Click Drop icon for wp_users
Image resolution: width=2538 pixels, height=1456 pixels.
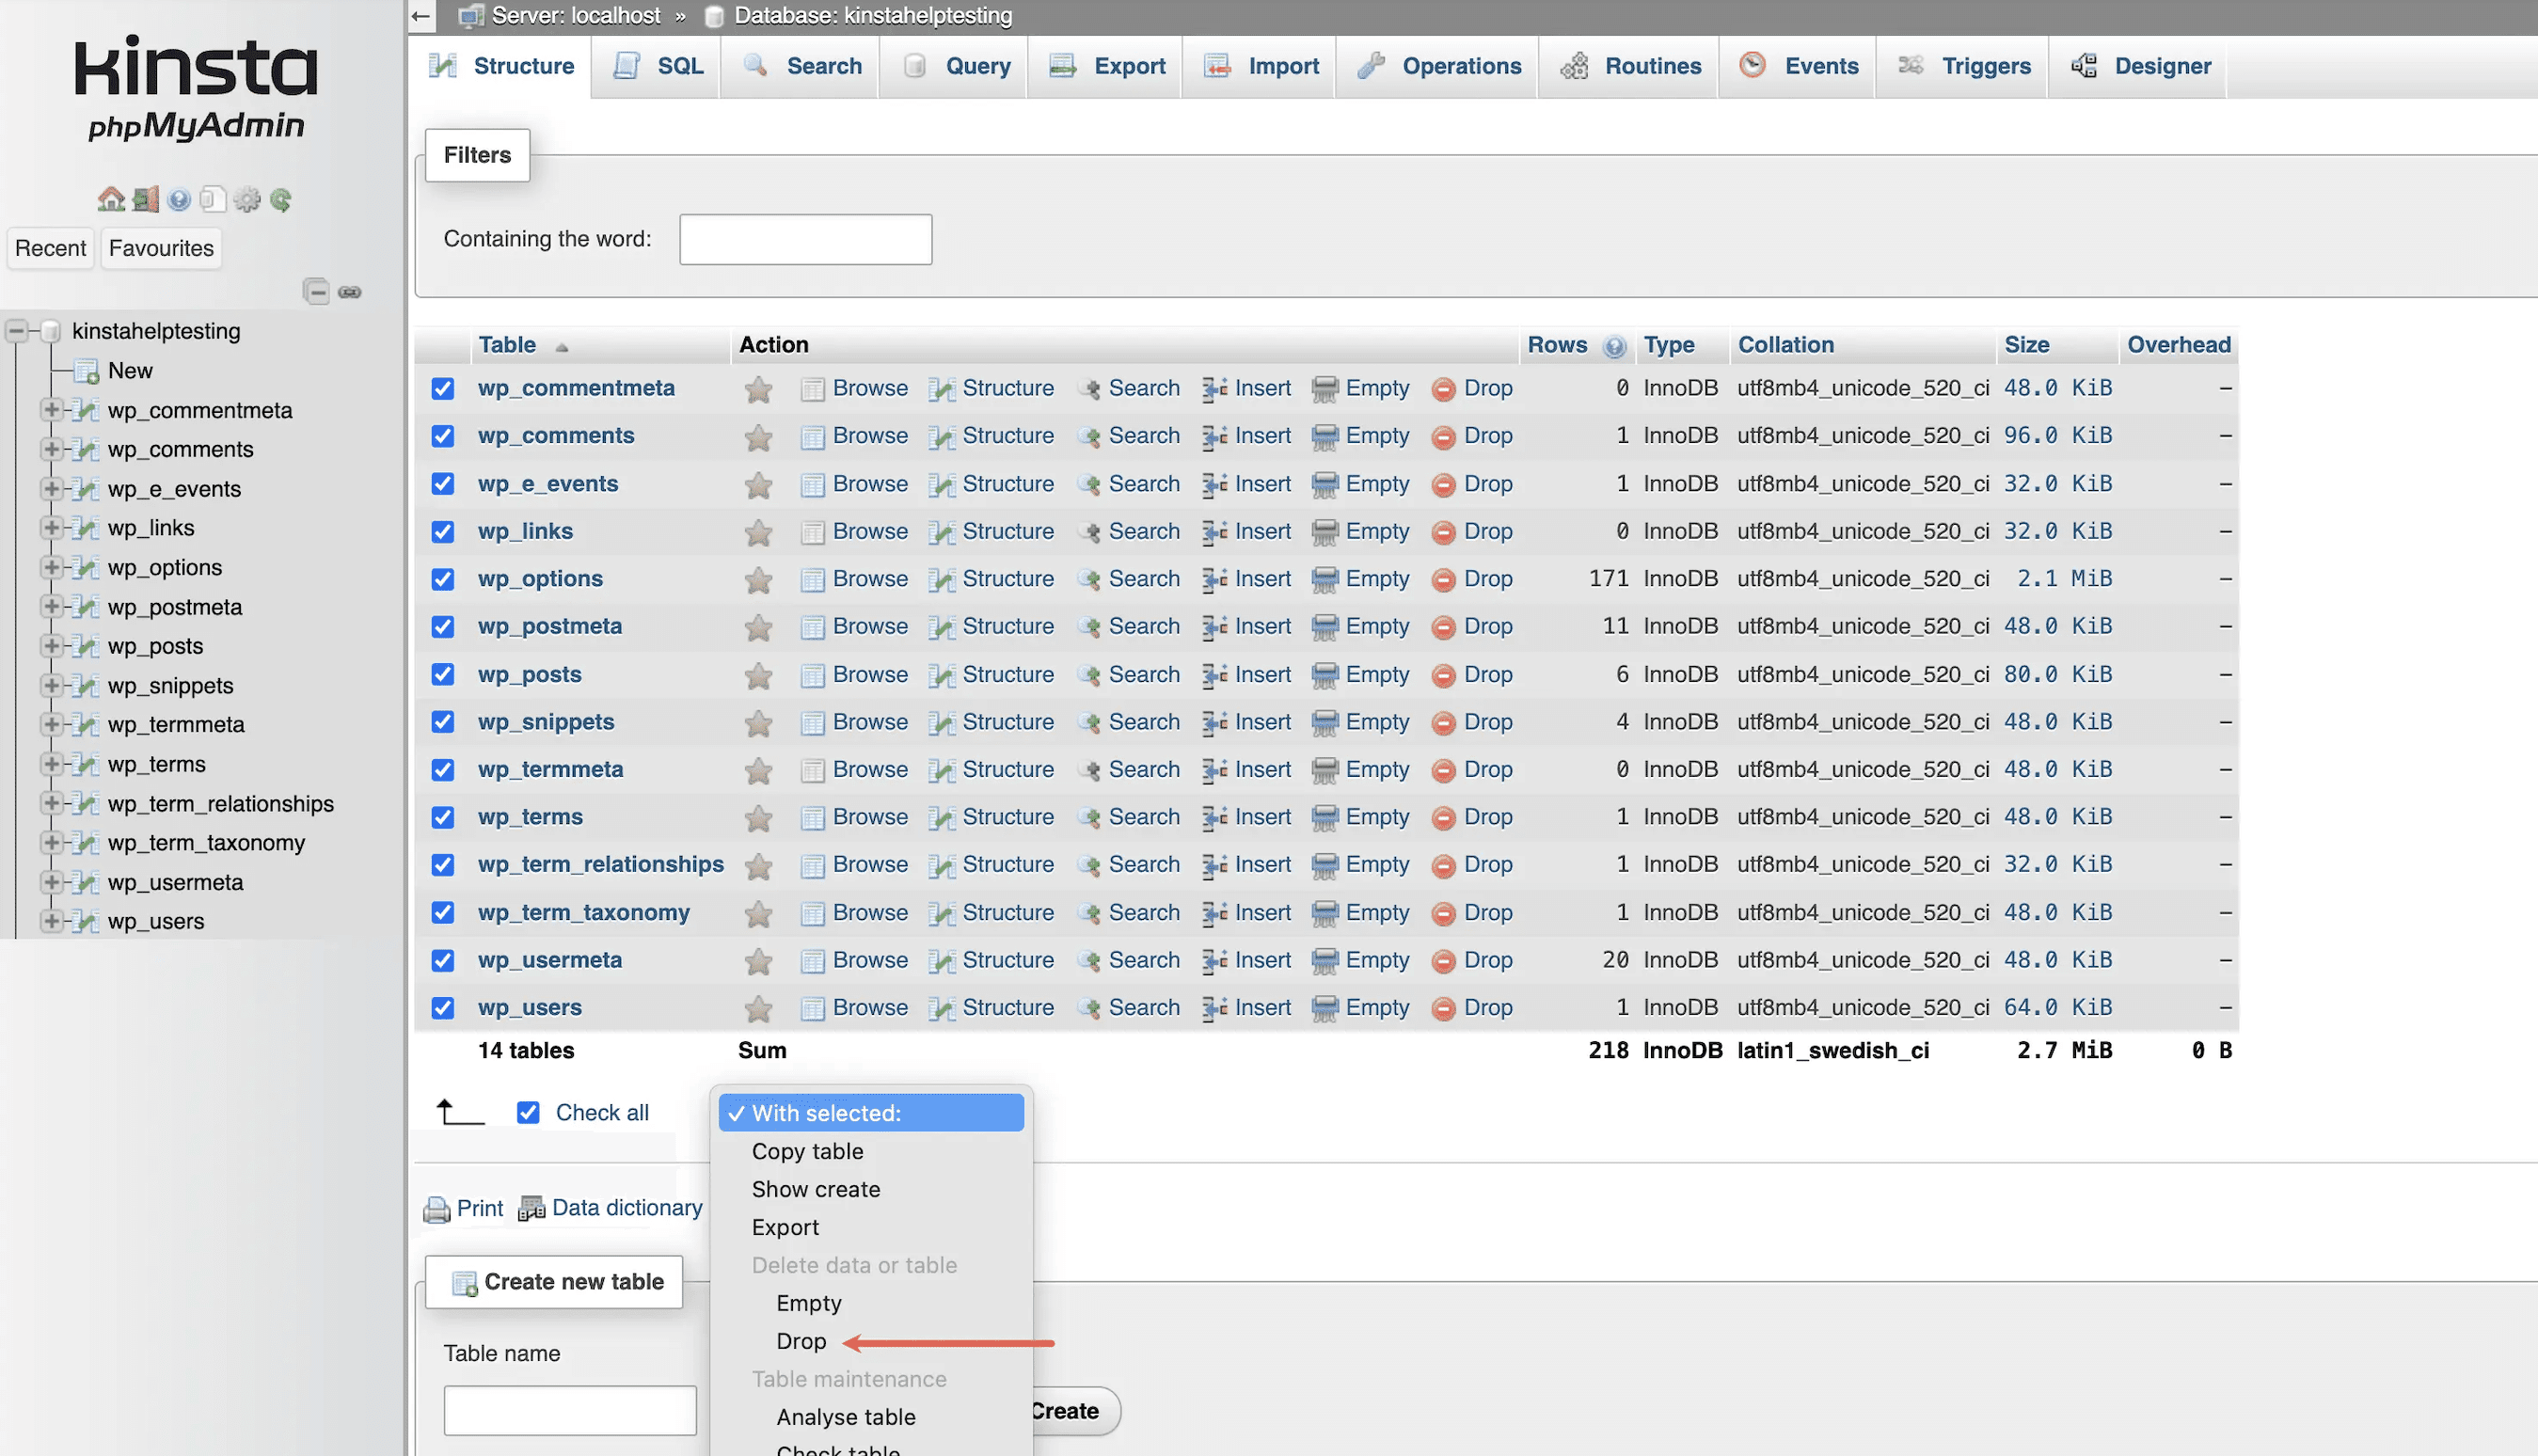(x=1443, y=1008)
